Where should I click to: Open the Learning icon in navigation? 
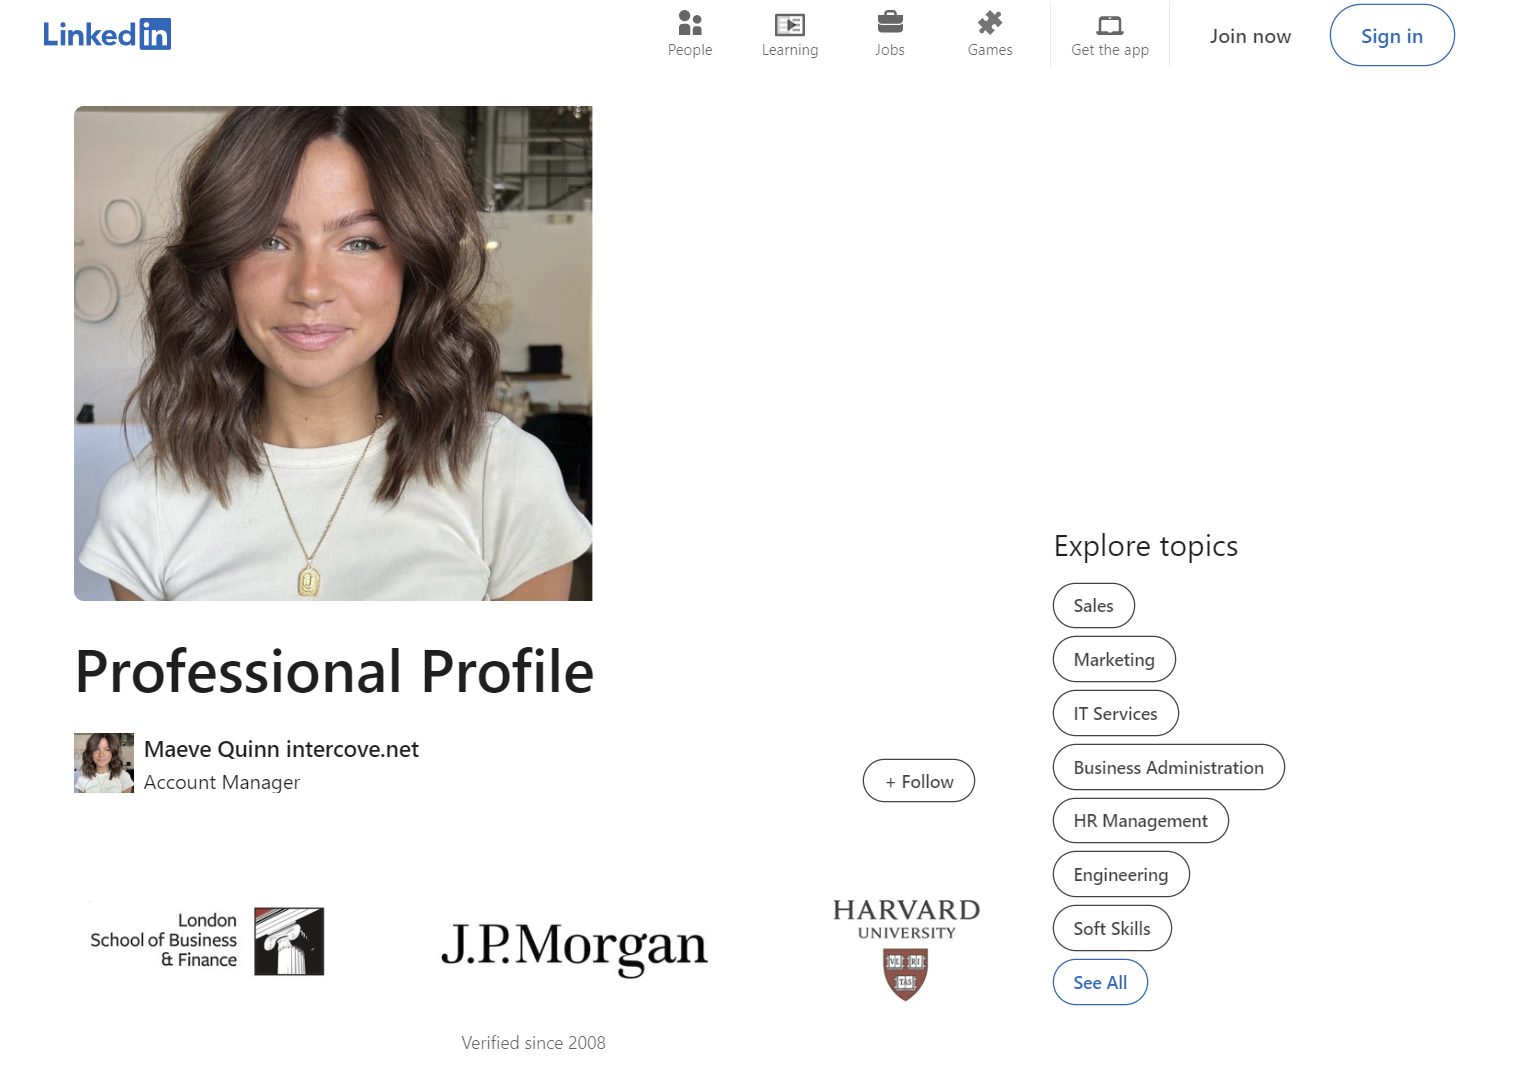tap(790, 24)
